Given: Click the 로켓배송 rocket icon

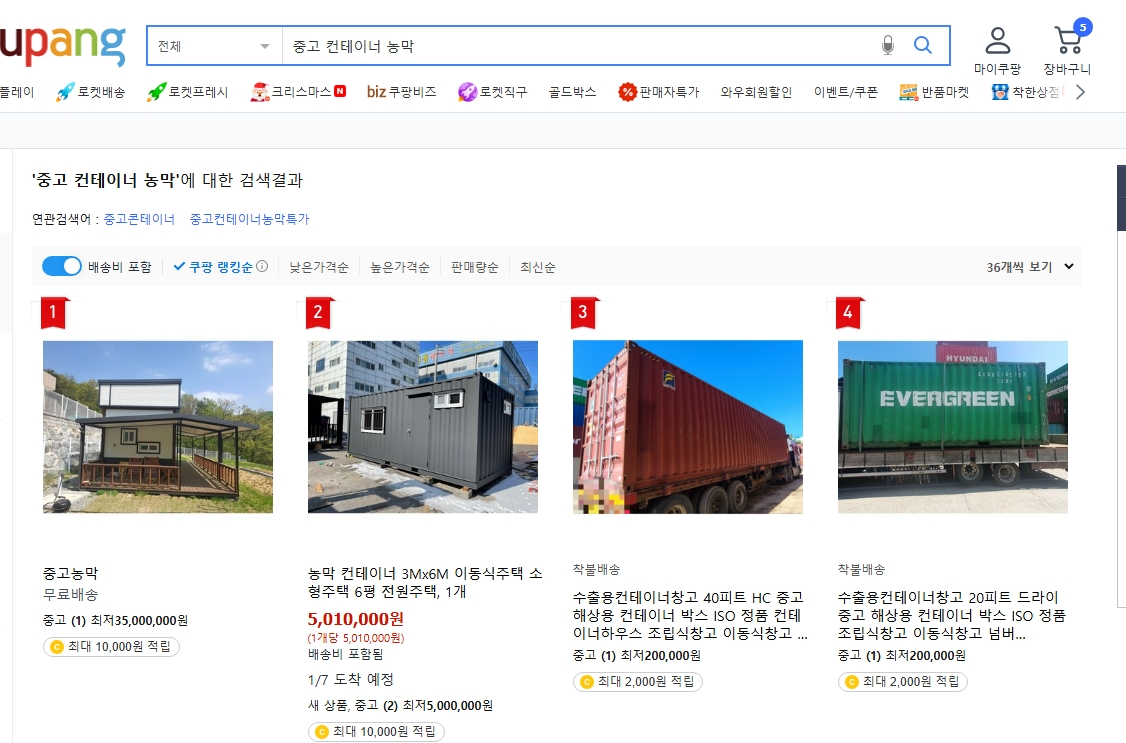Looking at the screenshot, I should tap(63, 91).
